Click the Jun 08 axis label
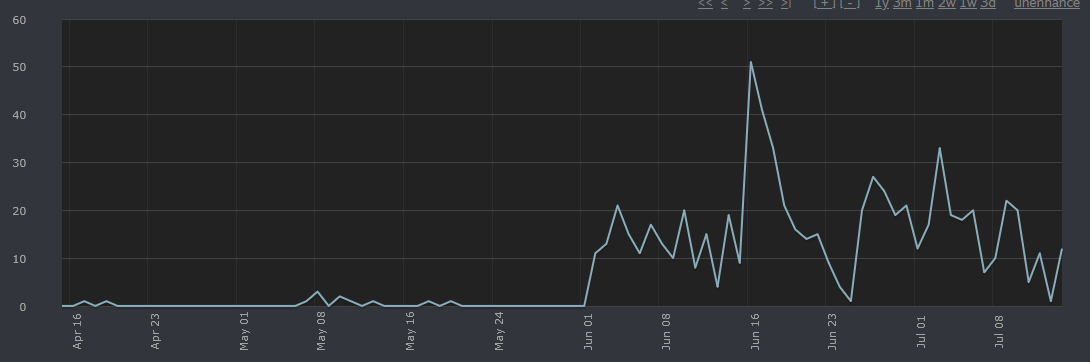The height and width of the screenshot is (362, 1090). (666, 331)
